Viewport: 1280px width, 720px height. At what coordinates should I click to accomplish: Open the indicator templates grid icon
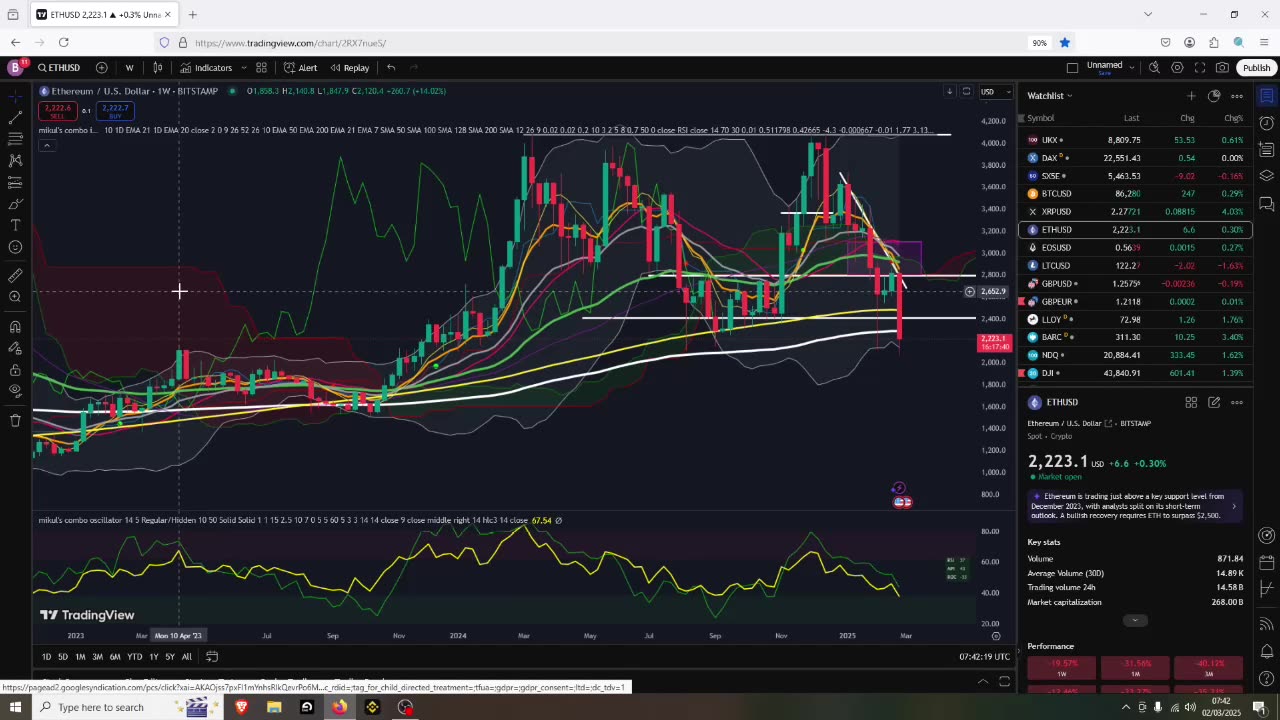tap(261, 68)
